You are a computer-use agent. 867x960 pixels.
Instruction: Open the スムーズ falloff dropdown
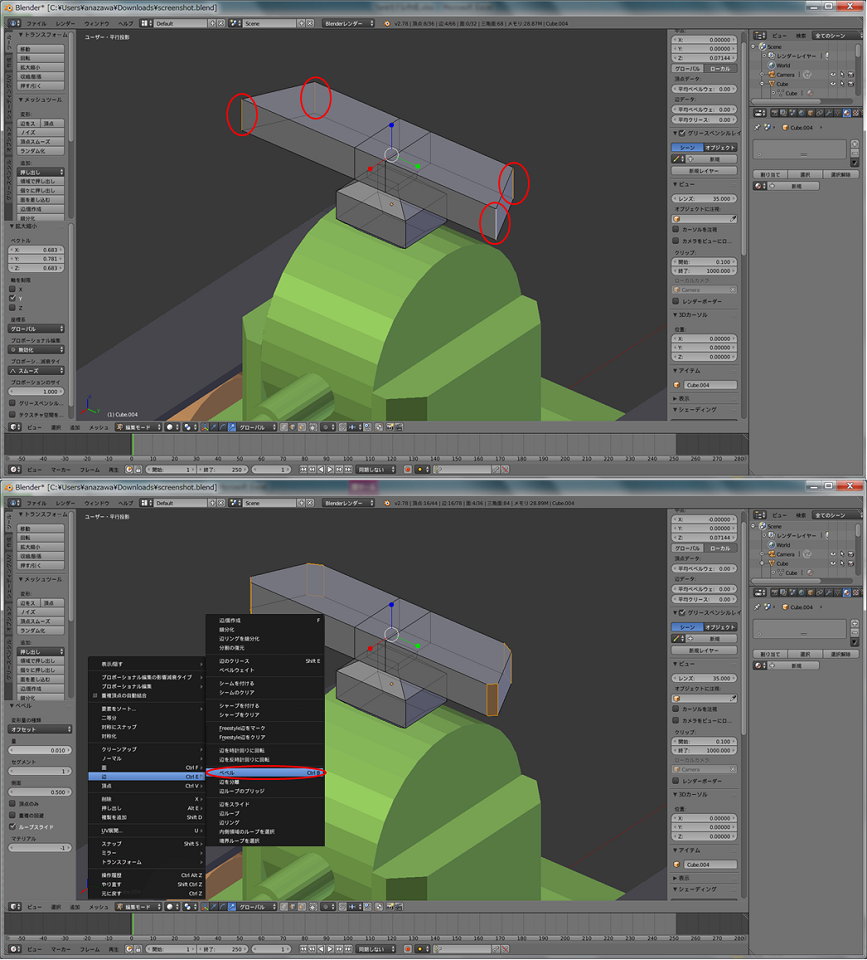pos(37,370)
